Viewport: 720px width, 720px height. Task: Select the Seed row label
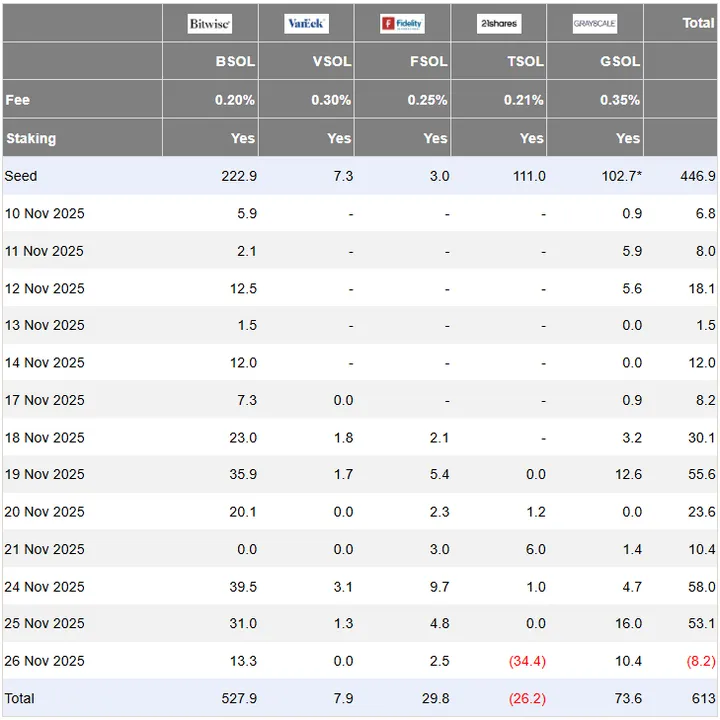click(21, 176)
